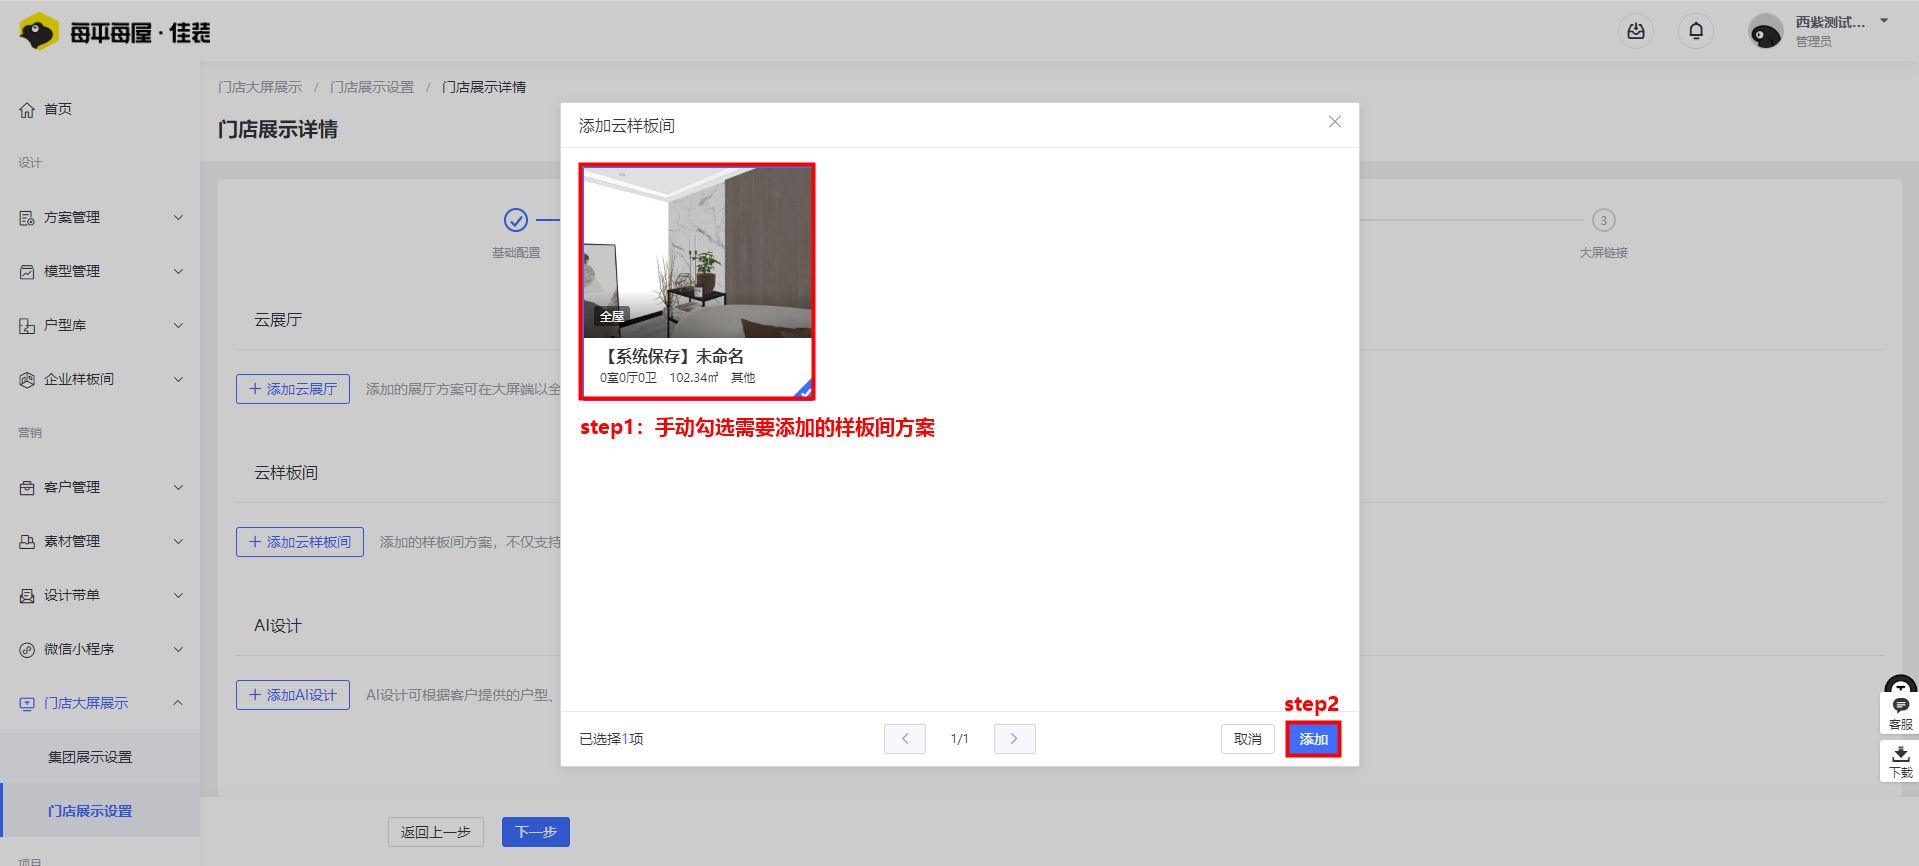Viewport: 1919px width, 866px height.
Task: Open the notification bell
Action: click(1696, 31)
